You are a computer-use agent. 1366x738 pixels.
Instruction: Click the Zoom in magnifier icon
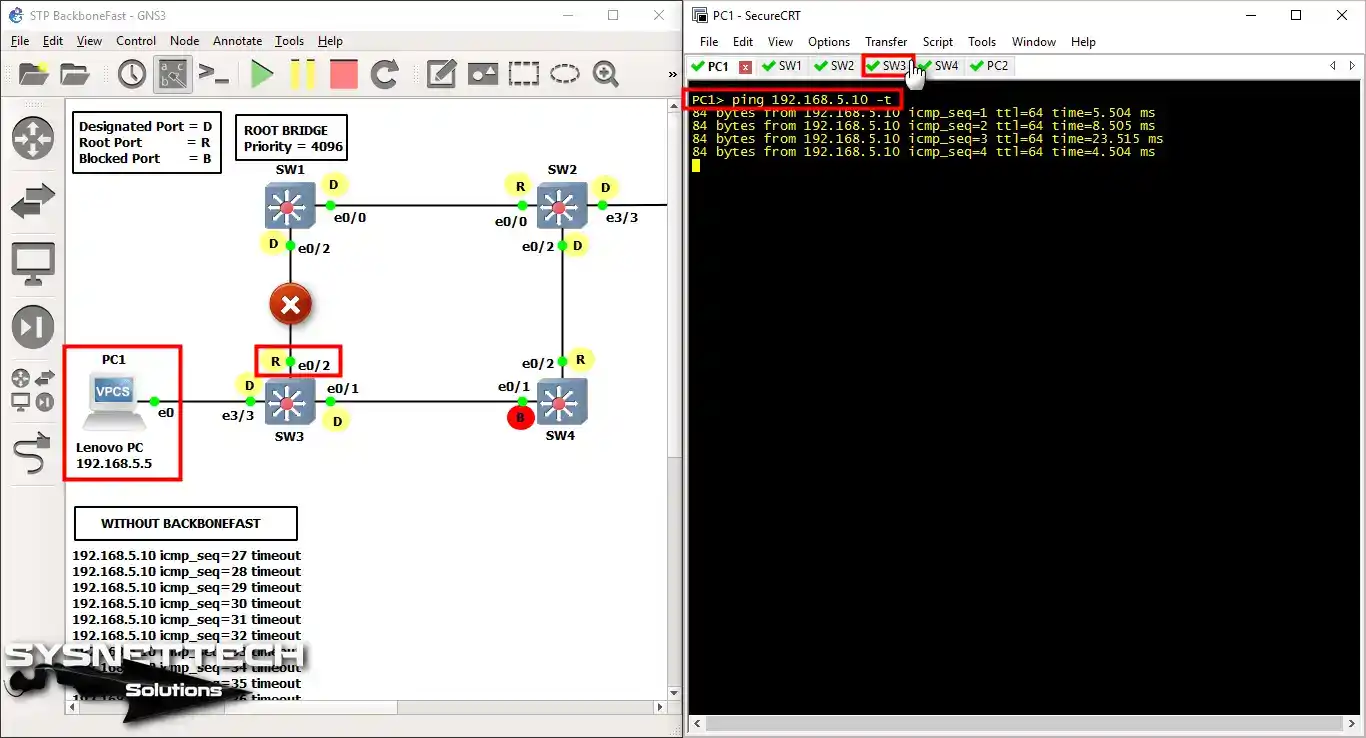click(x=605, y=74)
